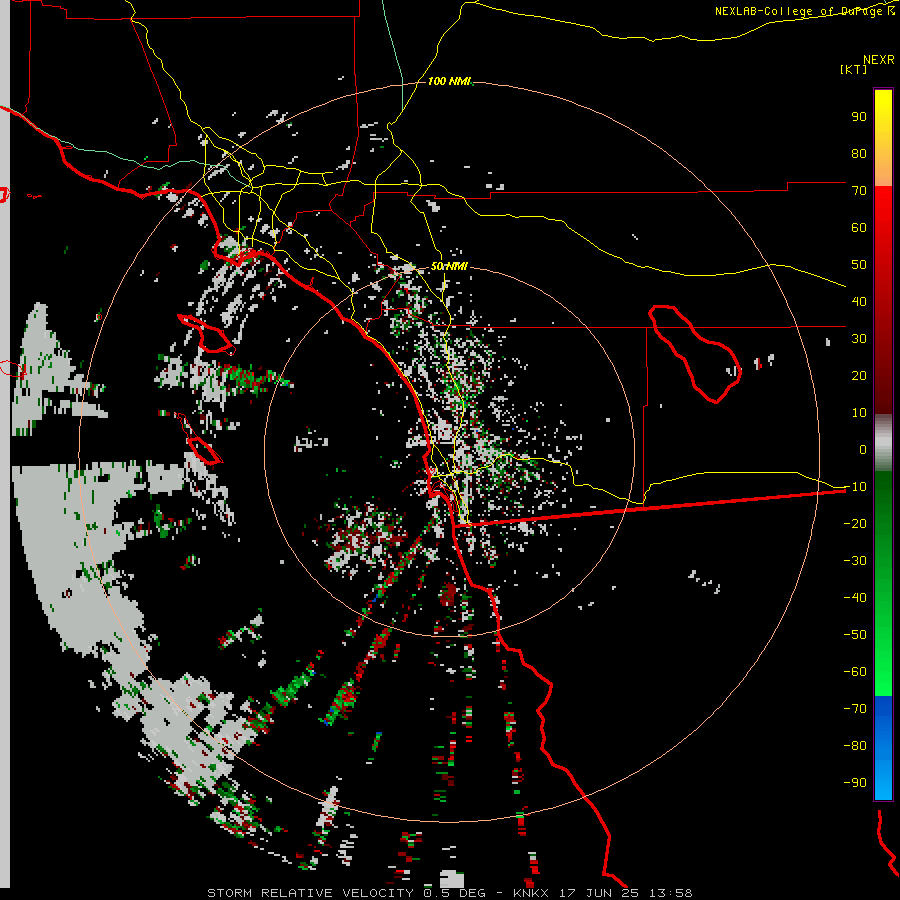Click the 70 tick label on the scale
This screenshot has width=900, height=900.
coord(859,191)
